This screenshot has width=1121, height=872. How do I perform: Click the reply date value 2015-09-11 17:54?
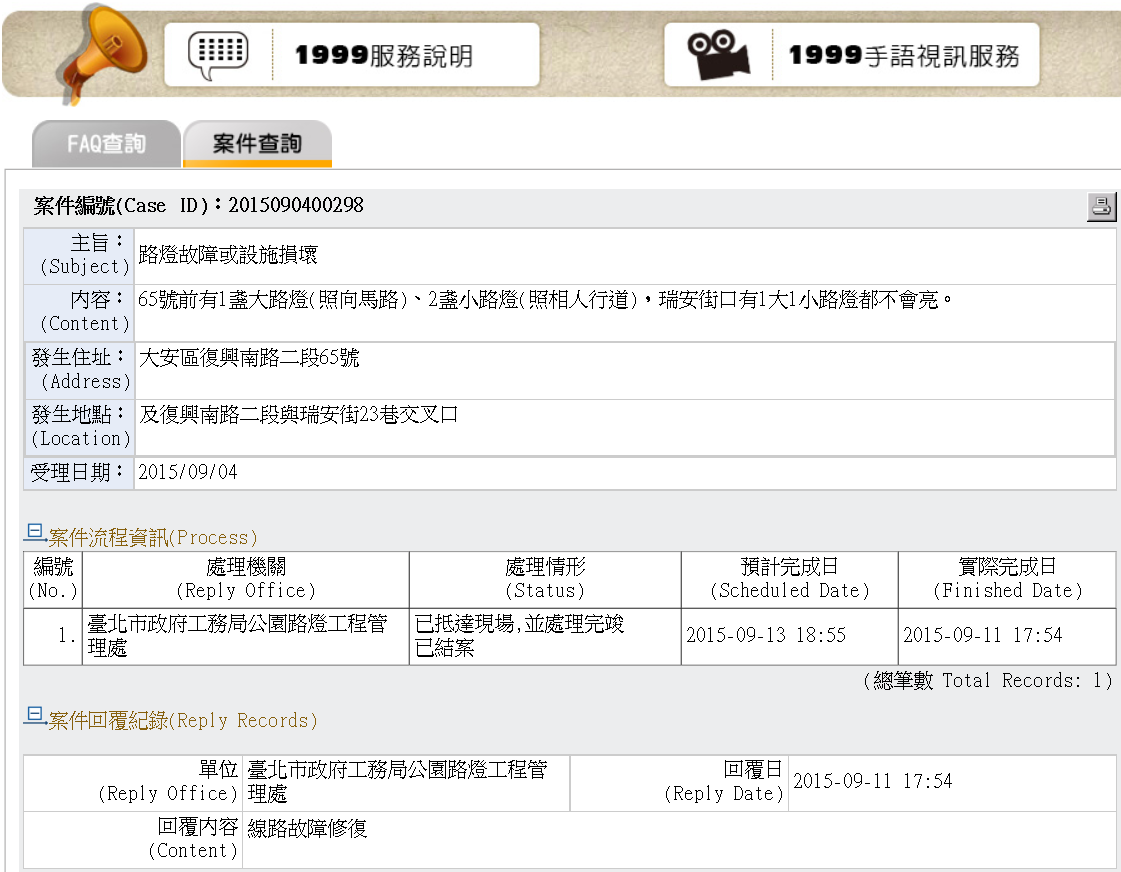[872, 781]
